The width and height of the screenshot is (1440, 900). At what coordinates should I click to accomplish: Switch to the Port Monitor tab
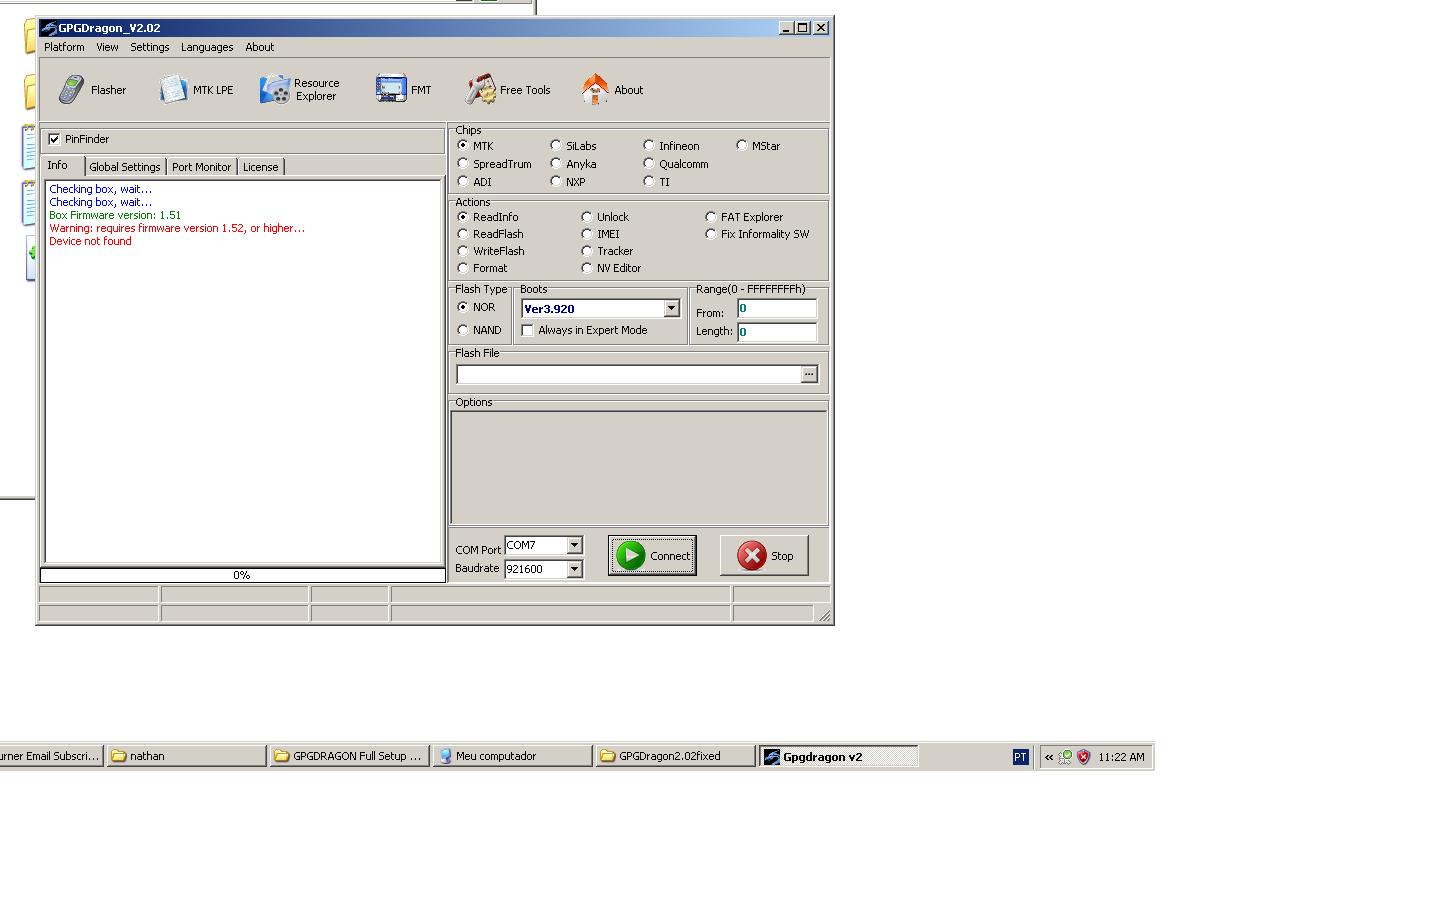pyautogui.click(x=201, y=167)
